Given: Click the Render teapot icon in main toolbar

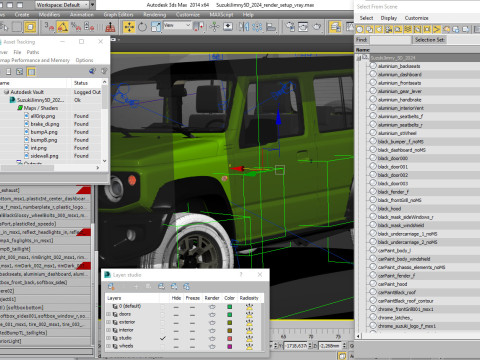Looking at the screenshot, I should click(x=317, y=27).
